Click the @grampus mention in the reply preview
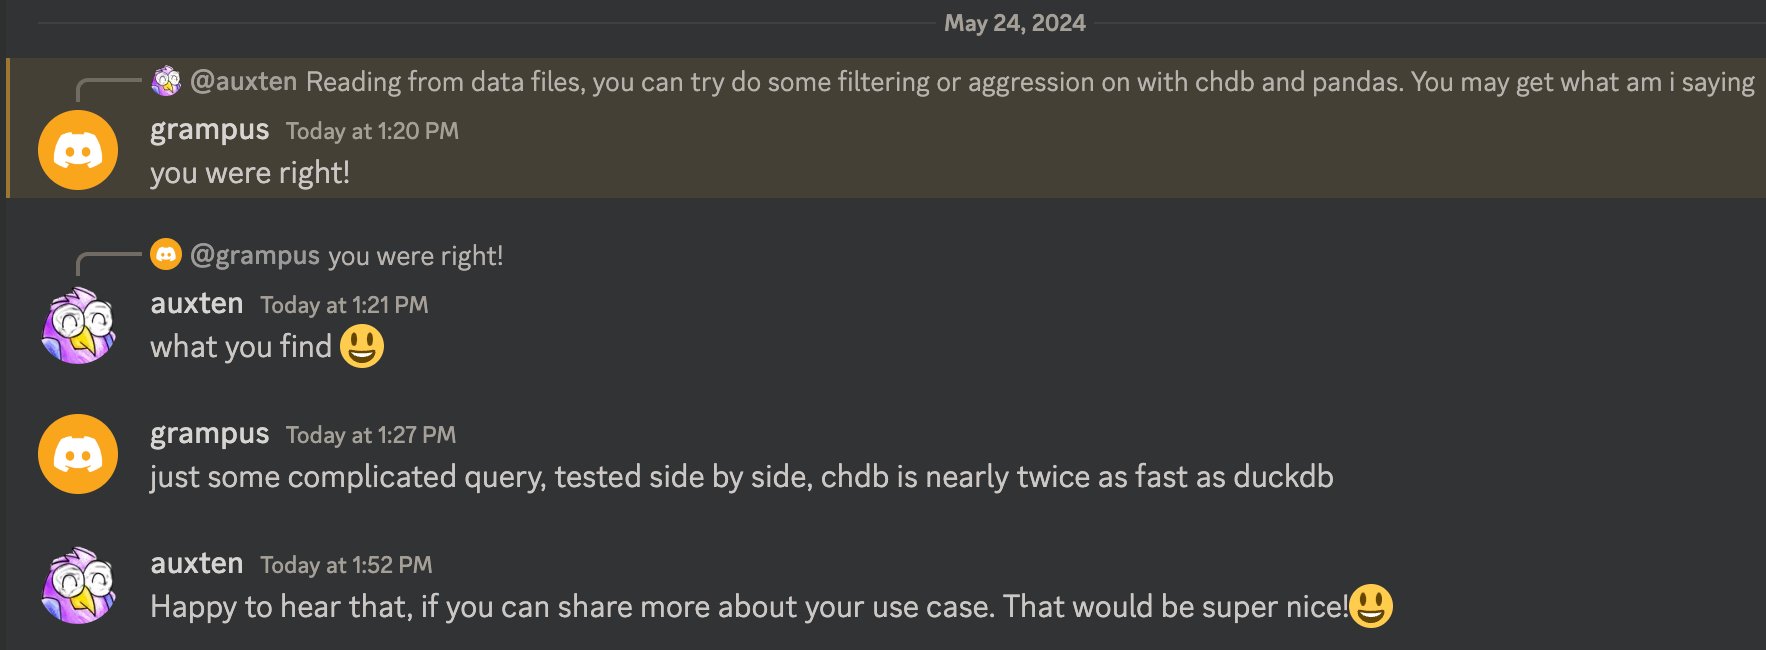Viewport: 1766px width, 650px height. pos(255,256)
